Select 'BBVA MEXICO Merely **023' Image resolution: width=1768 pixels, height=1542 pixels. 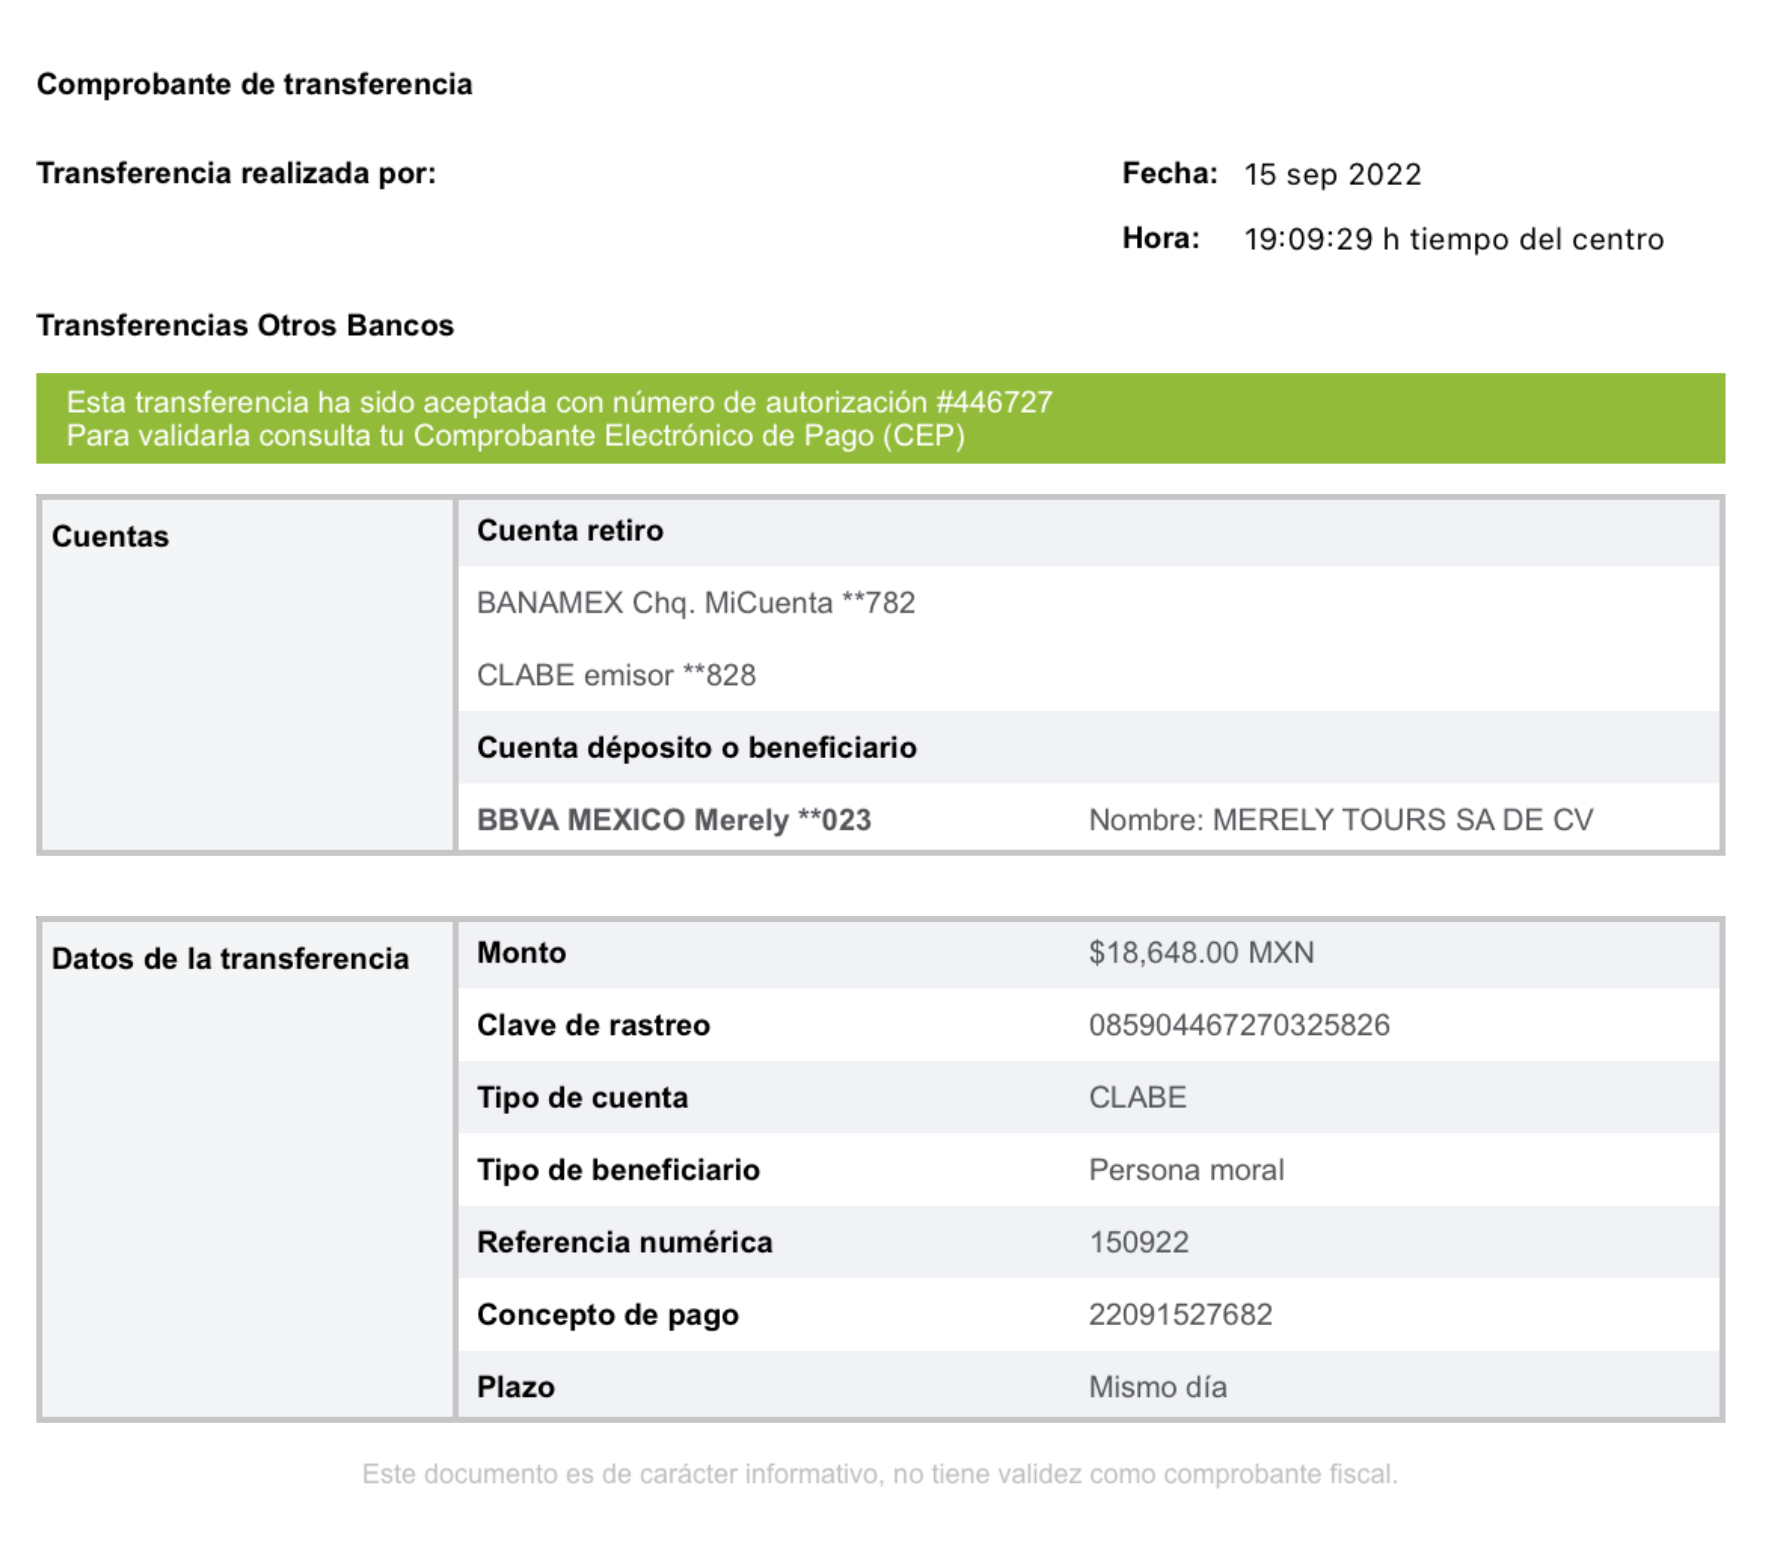pos(674,820)
